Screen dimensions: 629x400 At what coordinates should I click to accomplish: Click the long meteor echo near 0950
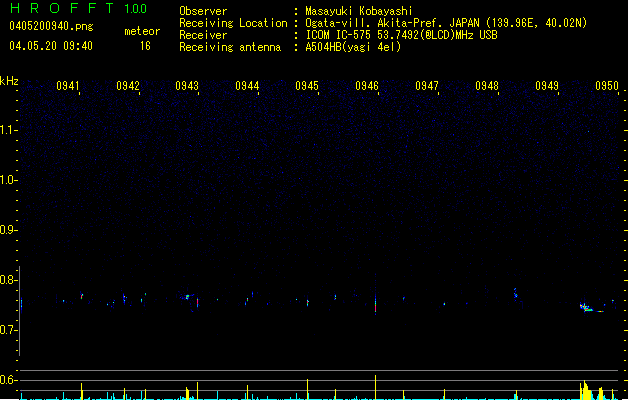pyautogui.click(x=591, y=308)
